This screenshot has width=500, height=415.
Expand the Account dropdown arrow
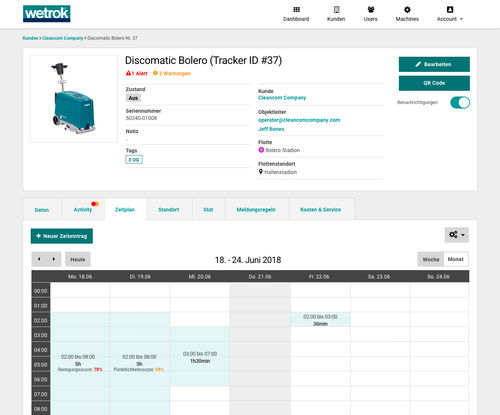click(461, 19)
